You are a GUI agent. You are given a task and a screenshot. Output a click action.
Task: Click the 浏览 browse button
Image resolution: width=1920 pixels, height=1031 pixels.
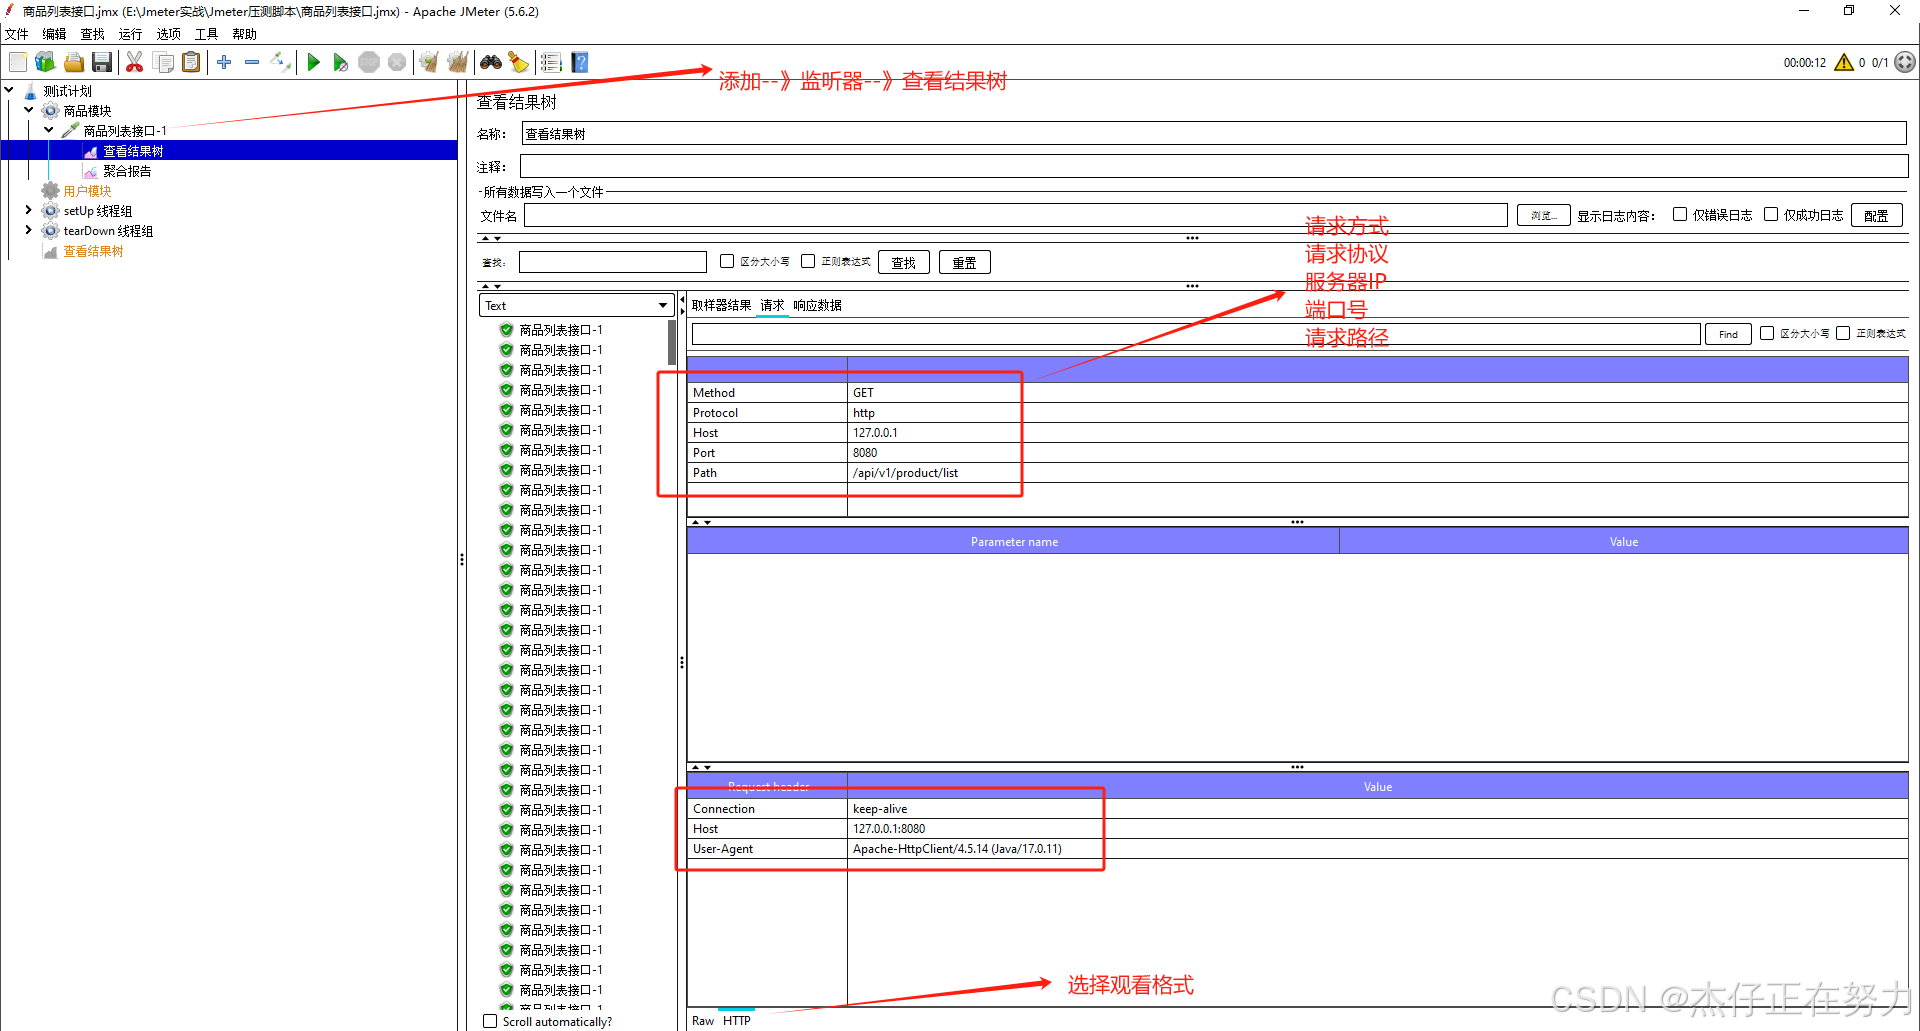coord(1543,215)
